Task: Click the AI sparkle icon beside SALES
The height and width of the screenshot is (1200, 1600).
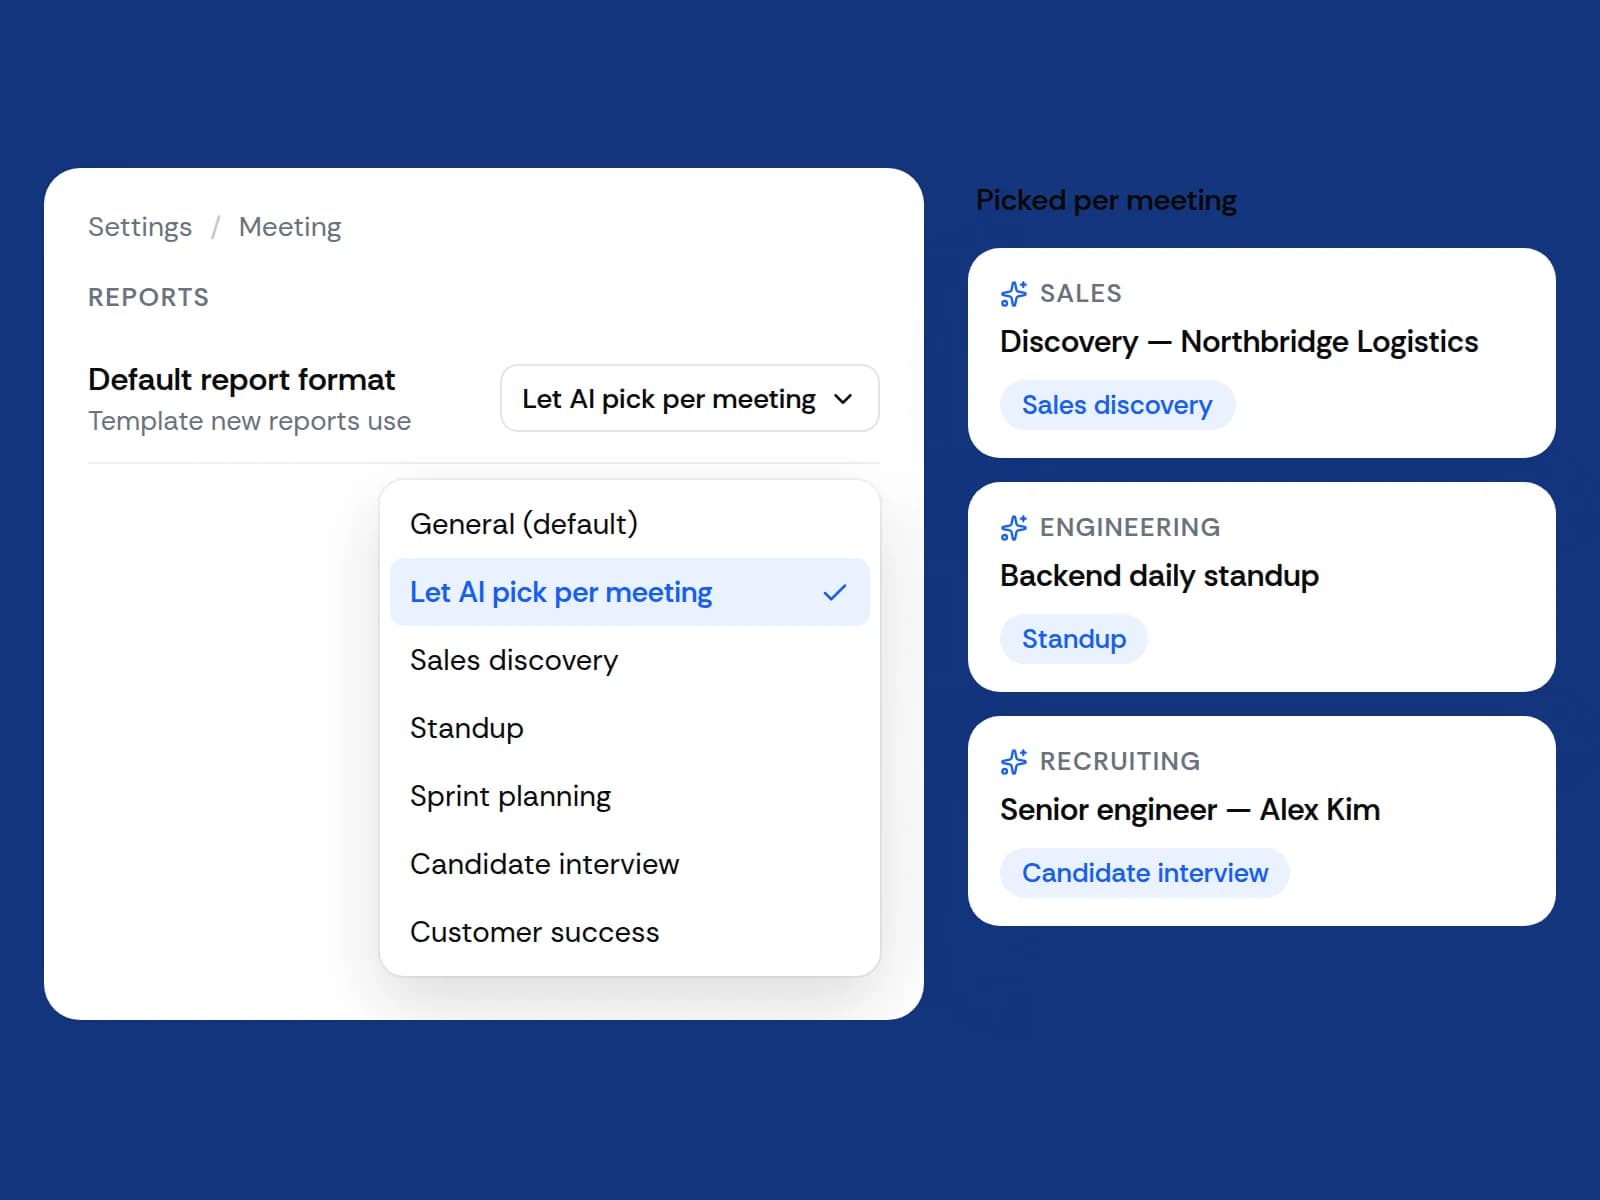Action: point(1013,294)
